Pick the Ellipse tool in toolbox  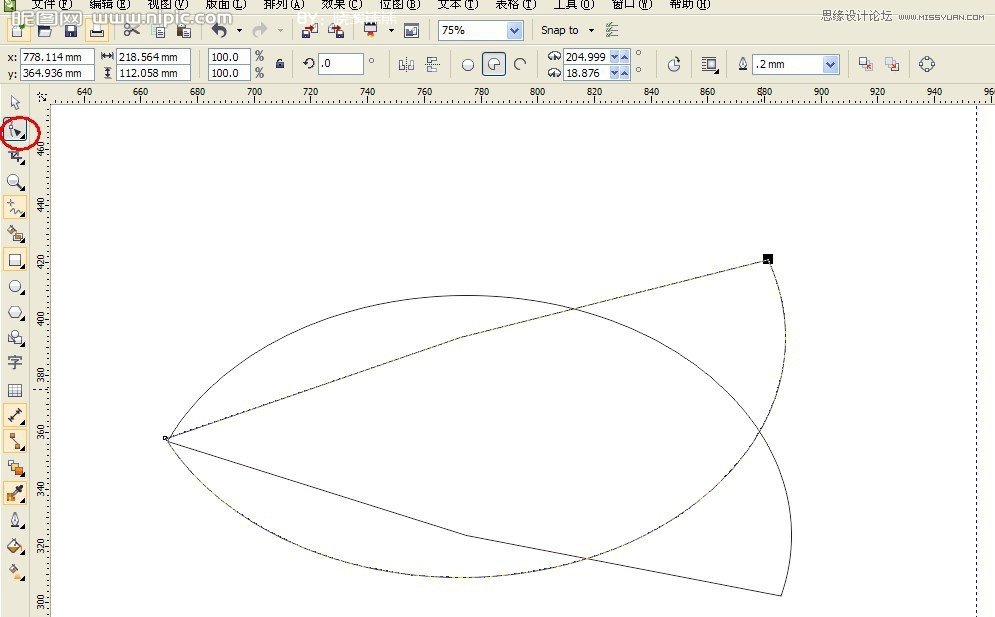pos(15,287)
